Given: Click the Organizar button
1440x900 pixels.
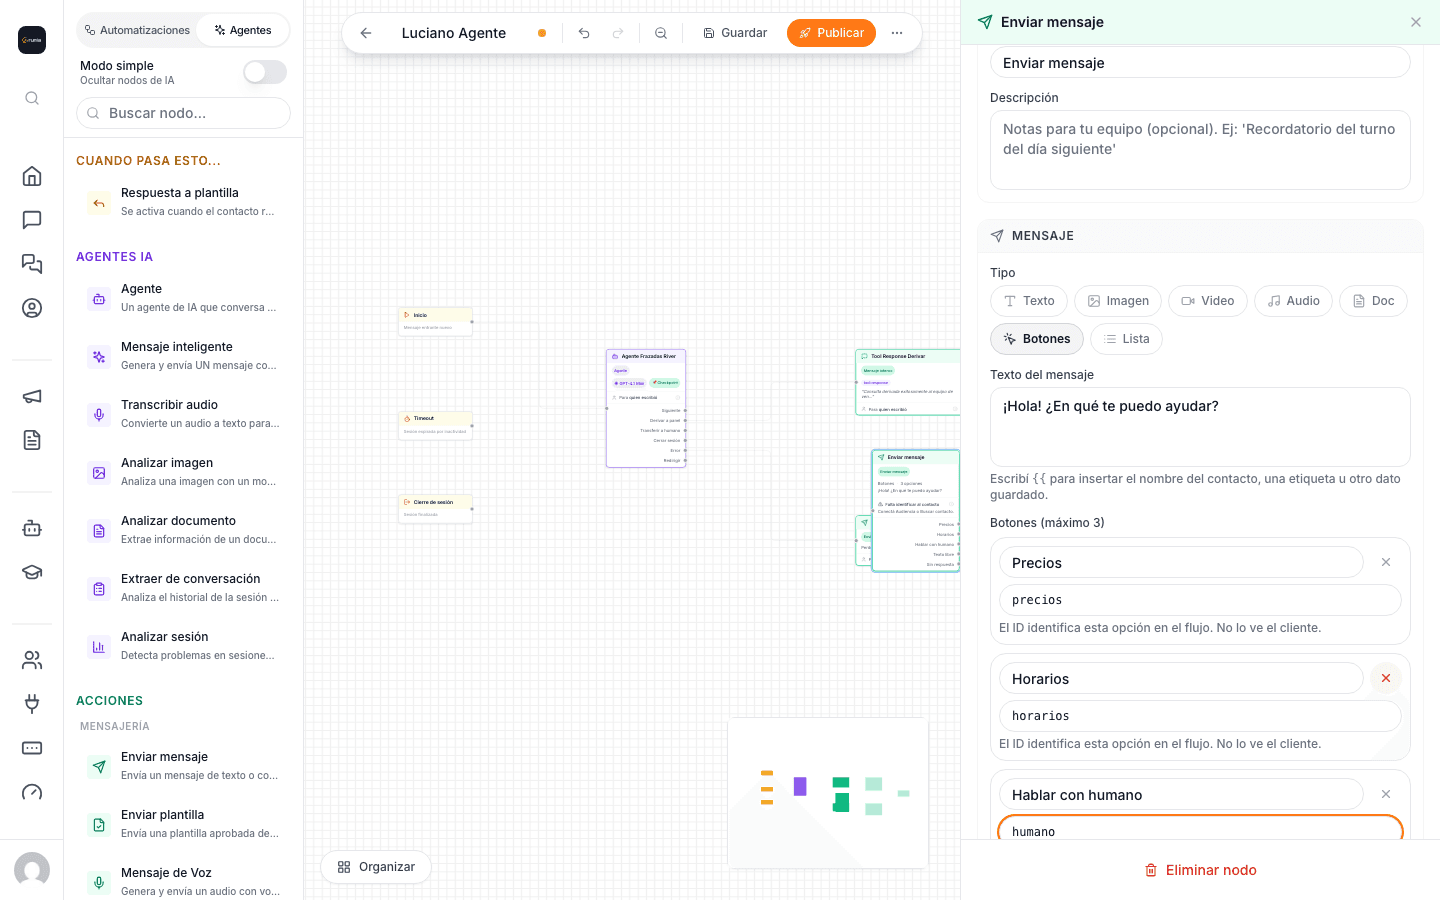Looking at the screenshot, I should click(376, 867).
